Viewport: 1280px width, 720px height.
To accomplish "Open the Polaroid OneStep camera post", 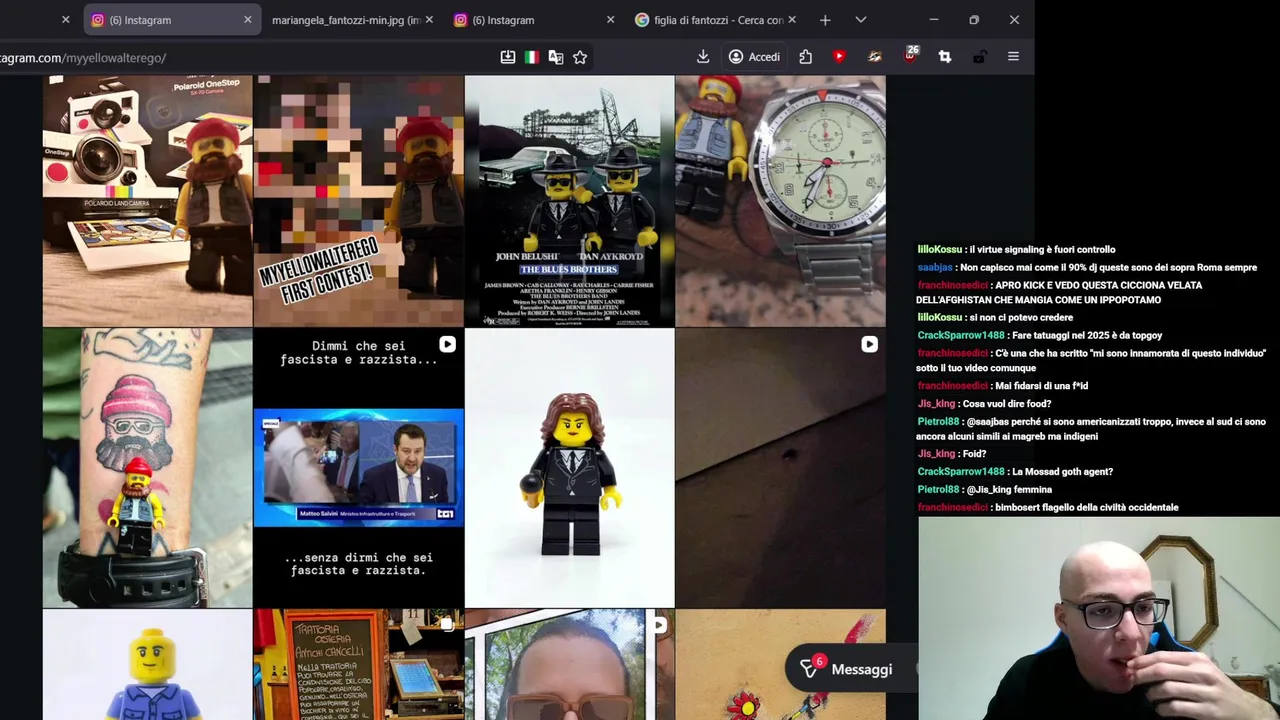I will tap(147, 201).
